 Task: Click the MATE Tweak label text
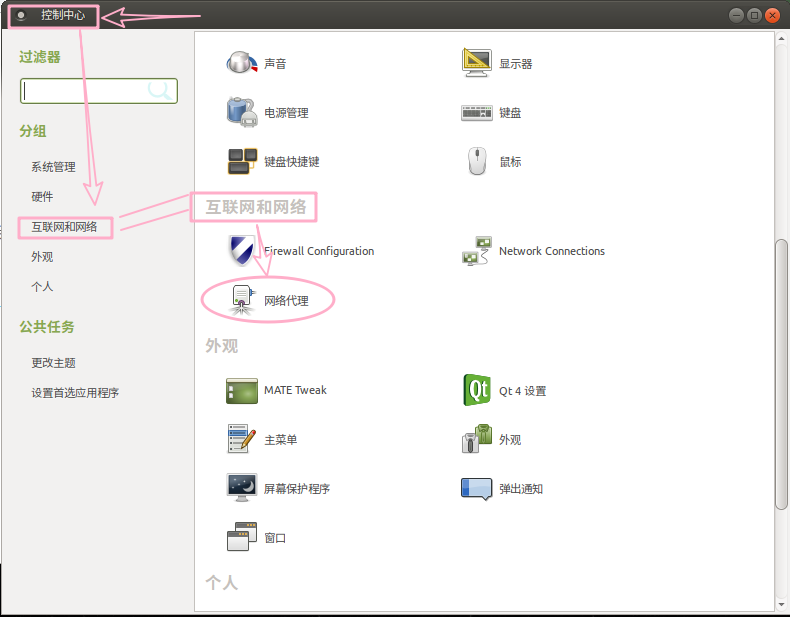pyautogui.click(x=295, y=390)
